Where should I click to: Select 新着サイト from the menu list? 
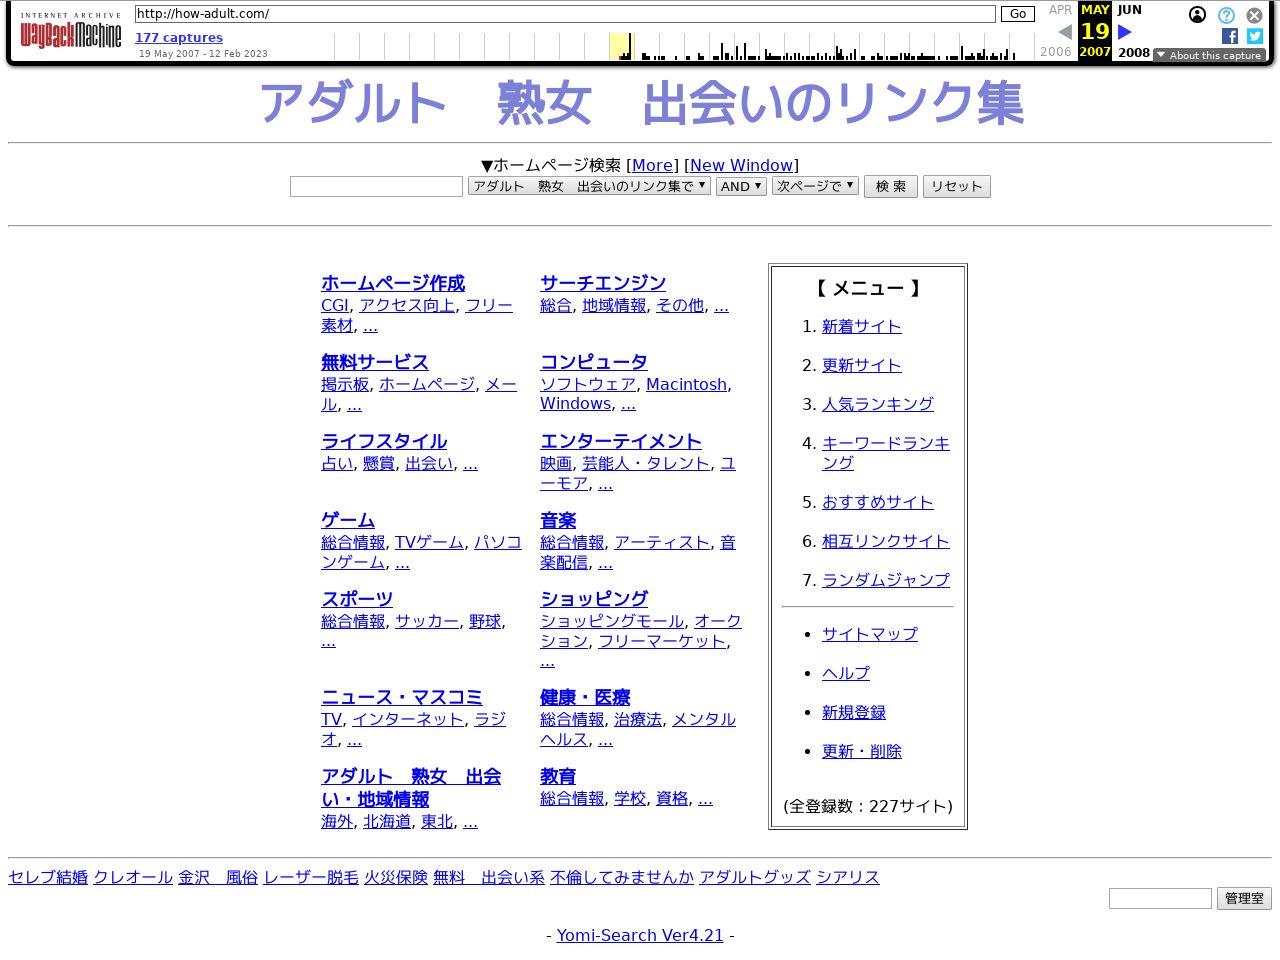pyautogui.click(x=861, y=326)
